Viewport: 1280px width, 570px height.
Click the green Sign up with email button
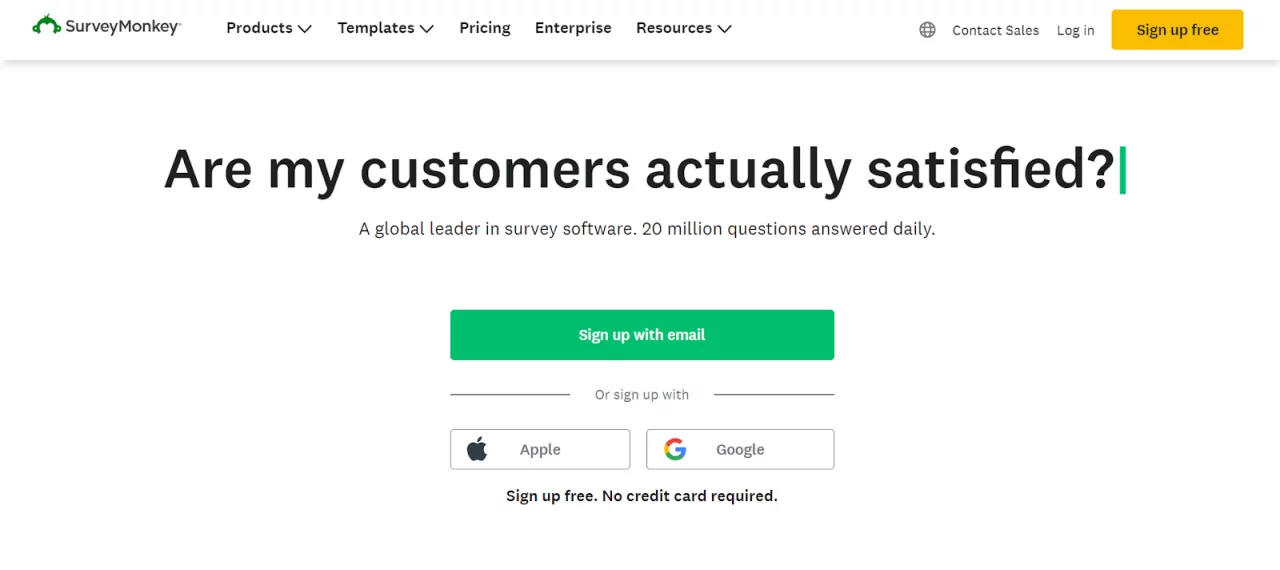(x=642, y=335)
